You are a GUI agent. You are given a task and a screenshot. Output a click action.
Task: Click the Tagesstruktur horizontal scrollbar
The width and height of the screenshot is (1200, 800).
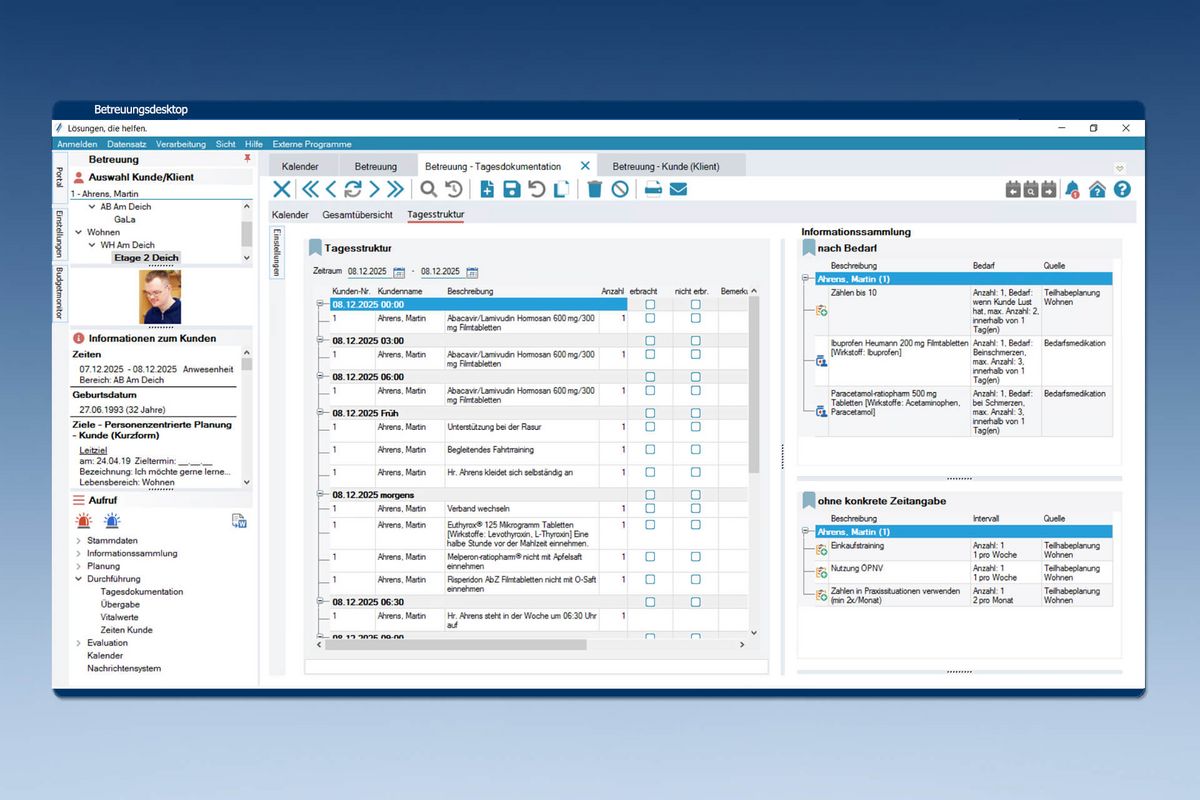point(530,645)
